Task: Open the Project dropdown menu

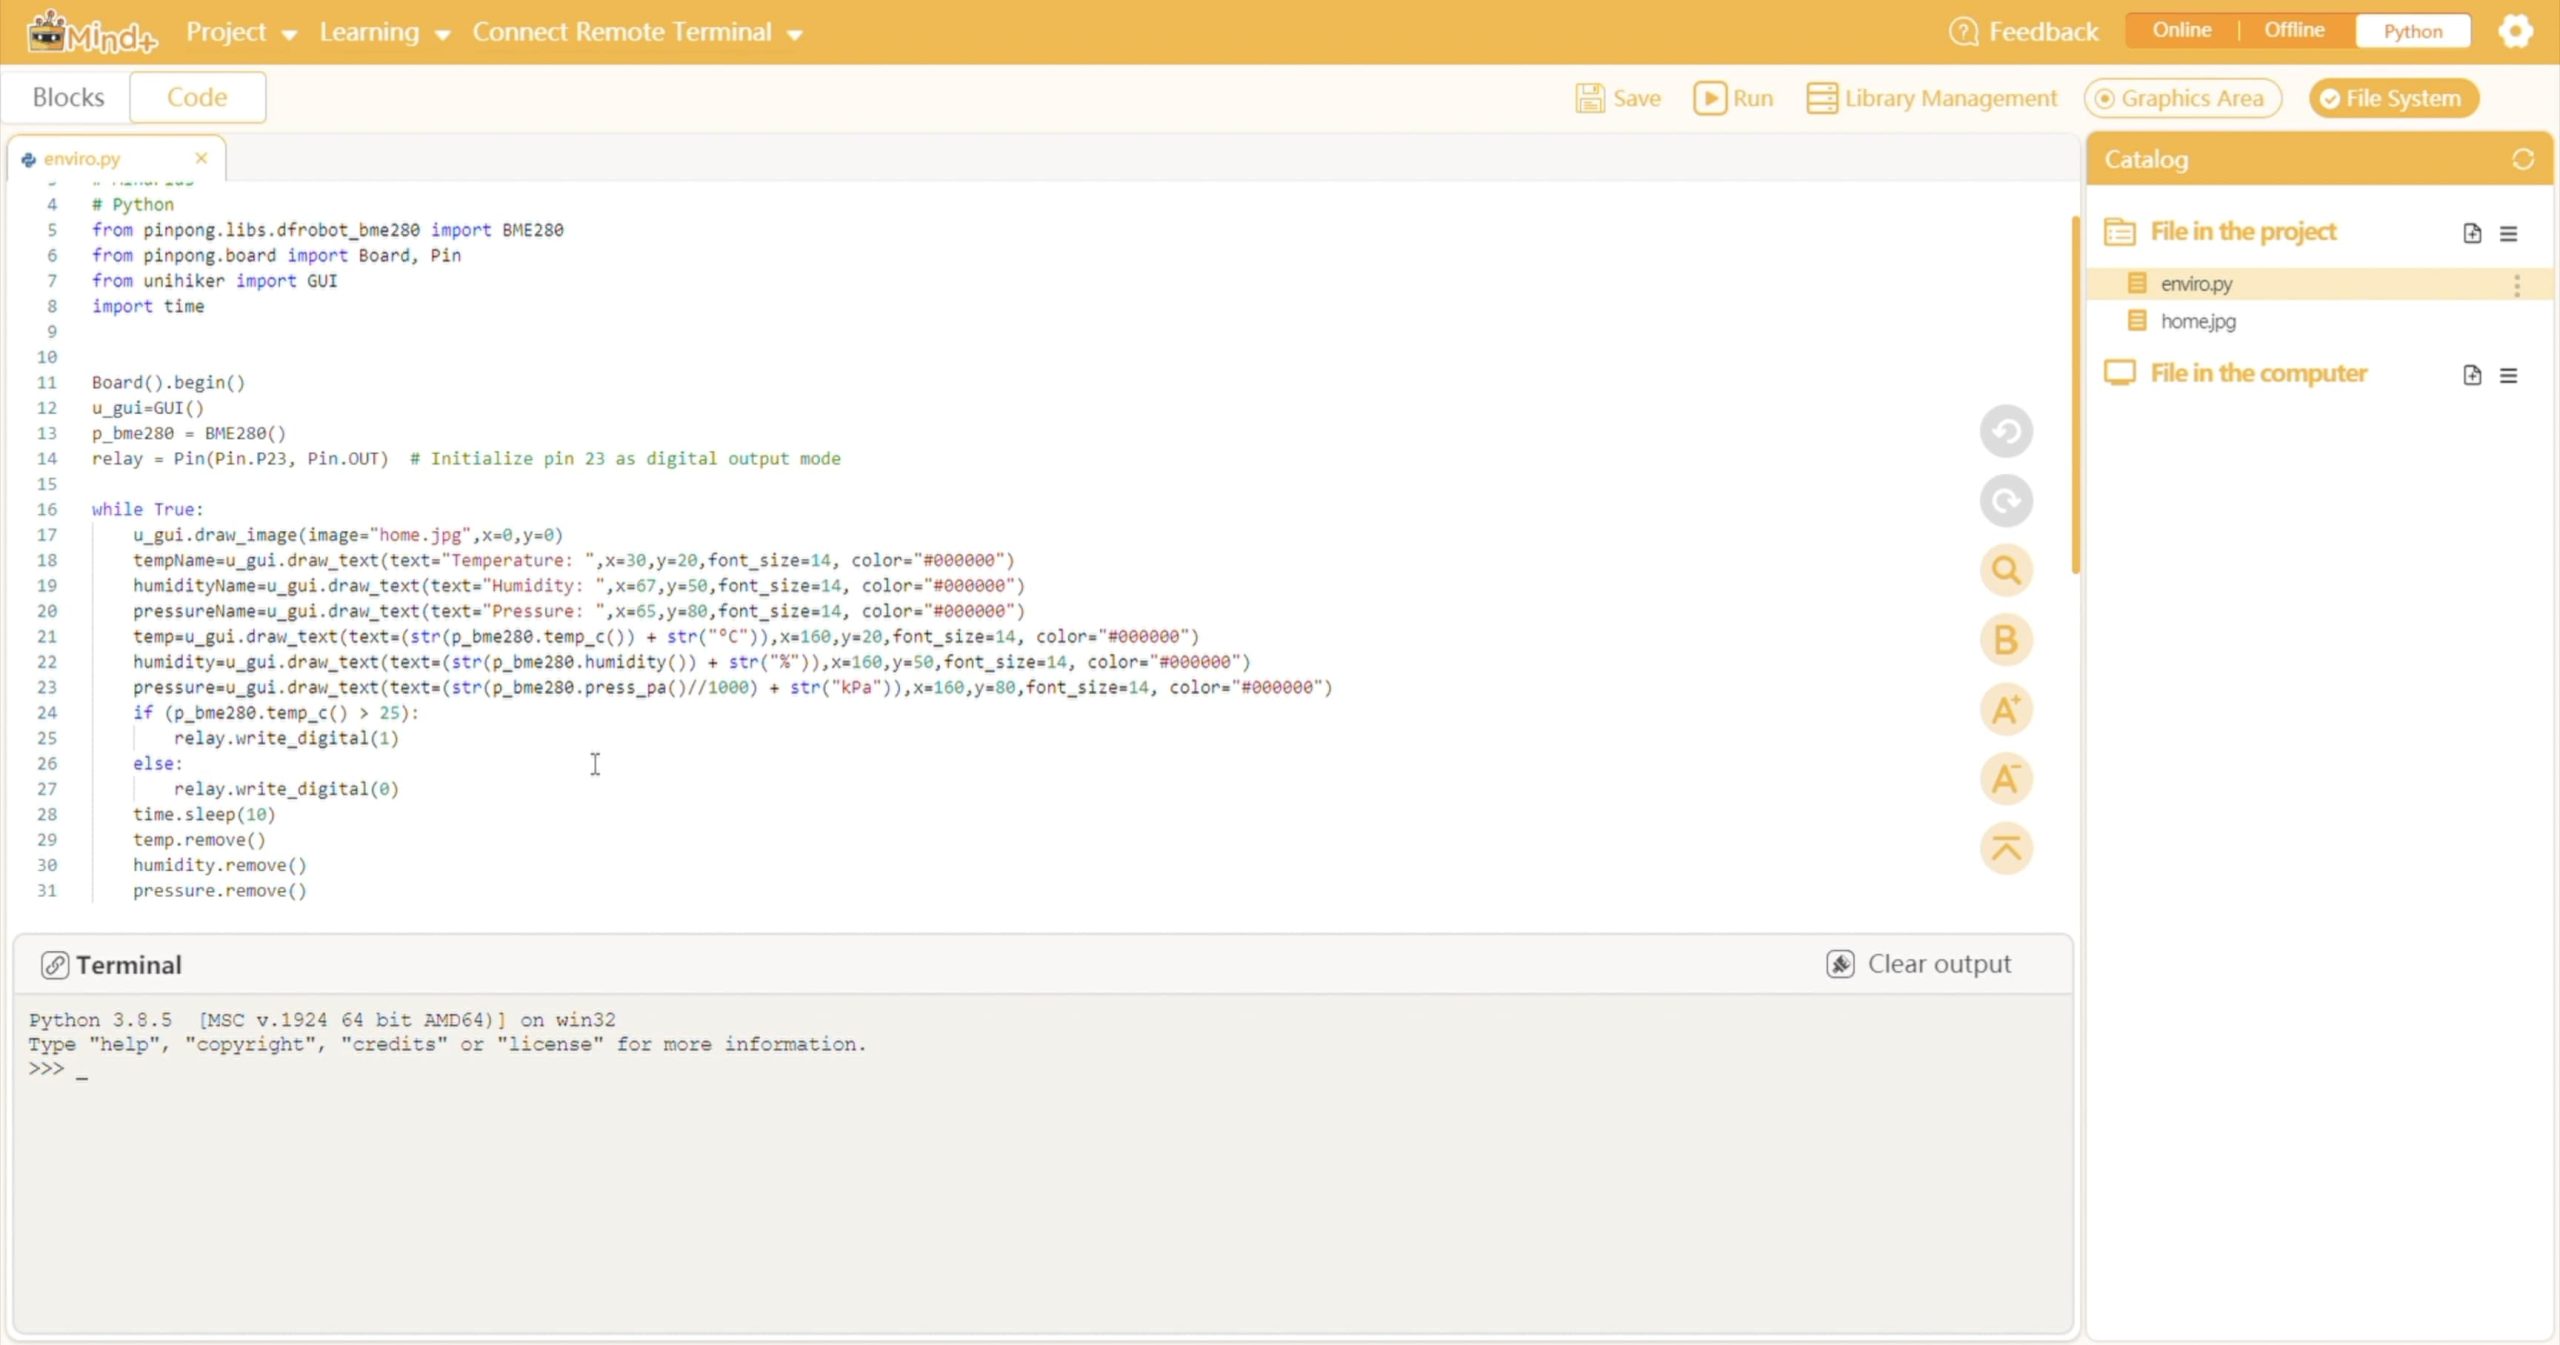Action: coord(241,32)
